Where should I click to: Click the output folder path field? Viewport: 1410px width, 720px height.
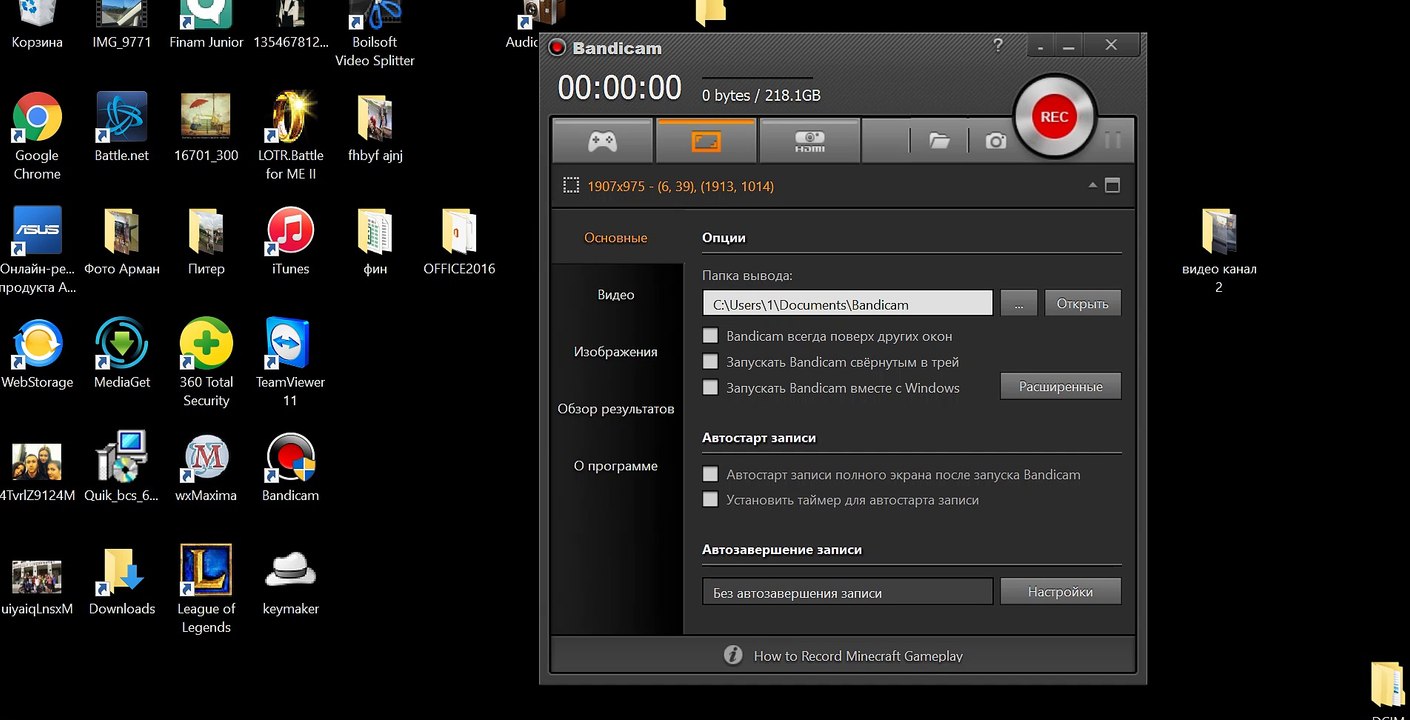[x=848, y=303]
